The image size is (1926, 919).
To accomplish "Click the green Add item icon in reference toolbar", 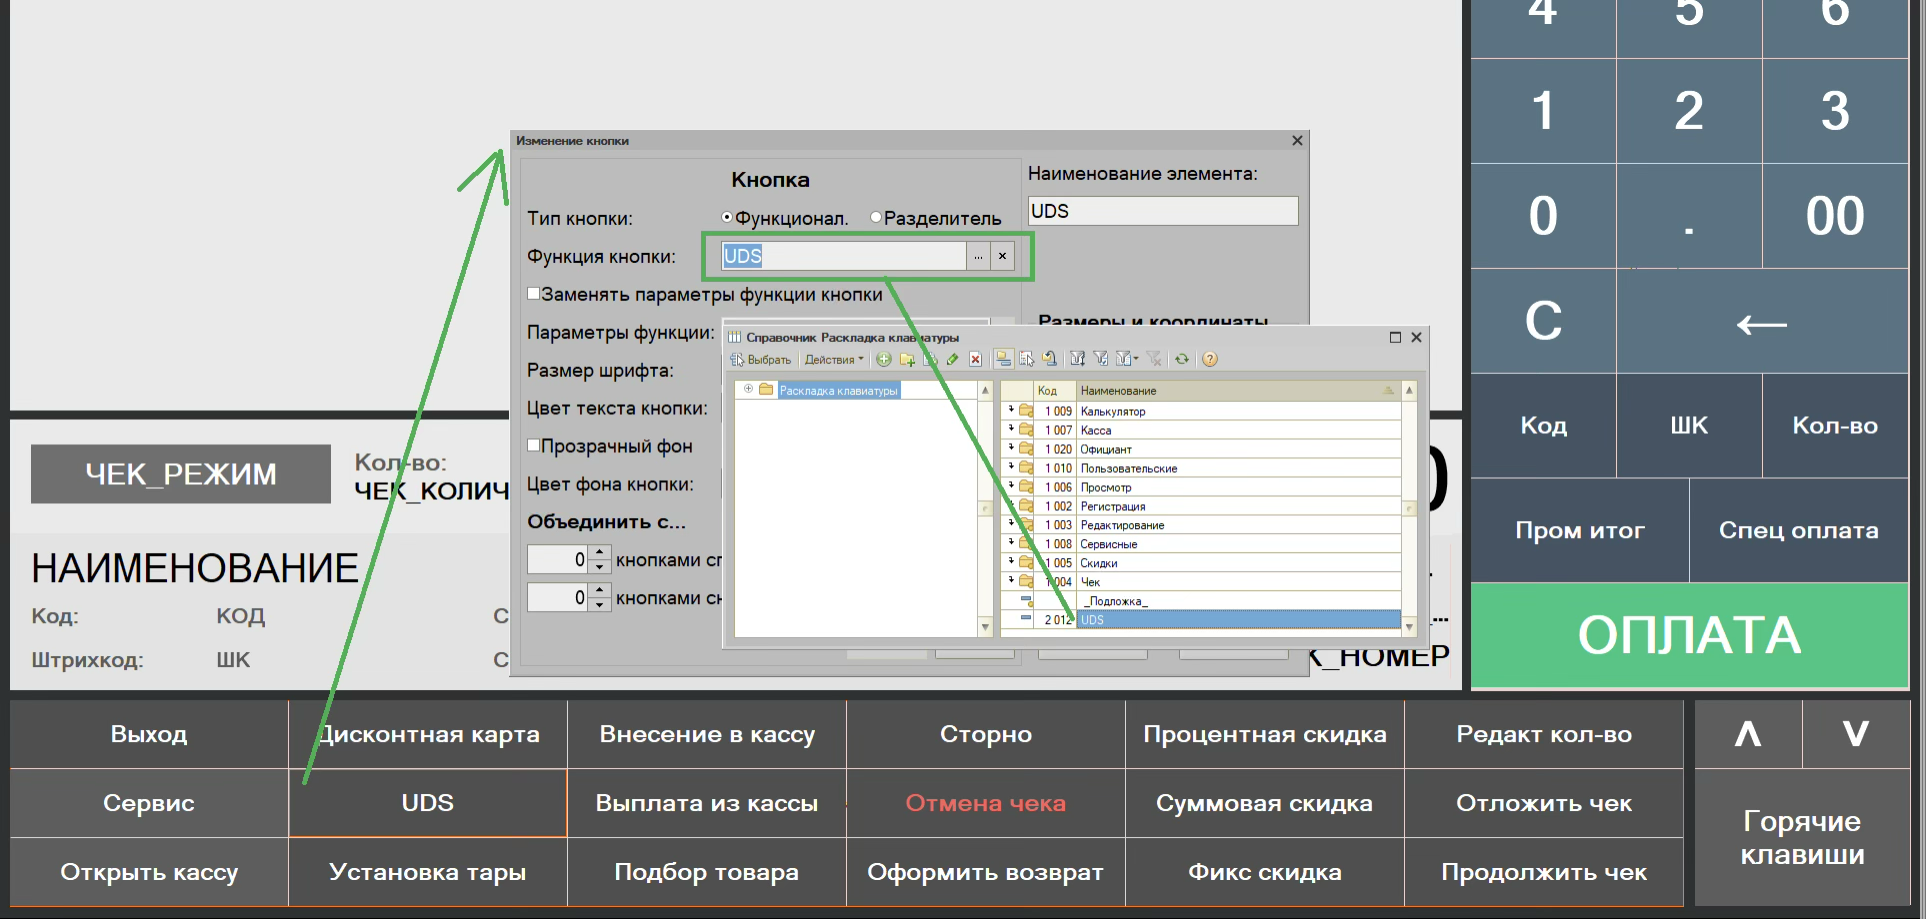I will click(x=884, y=359).
